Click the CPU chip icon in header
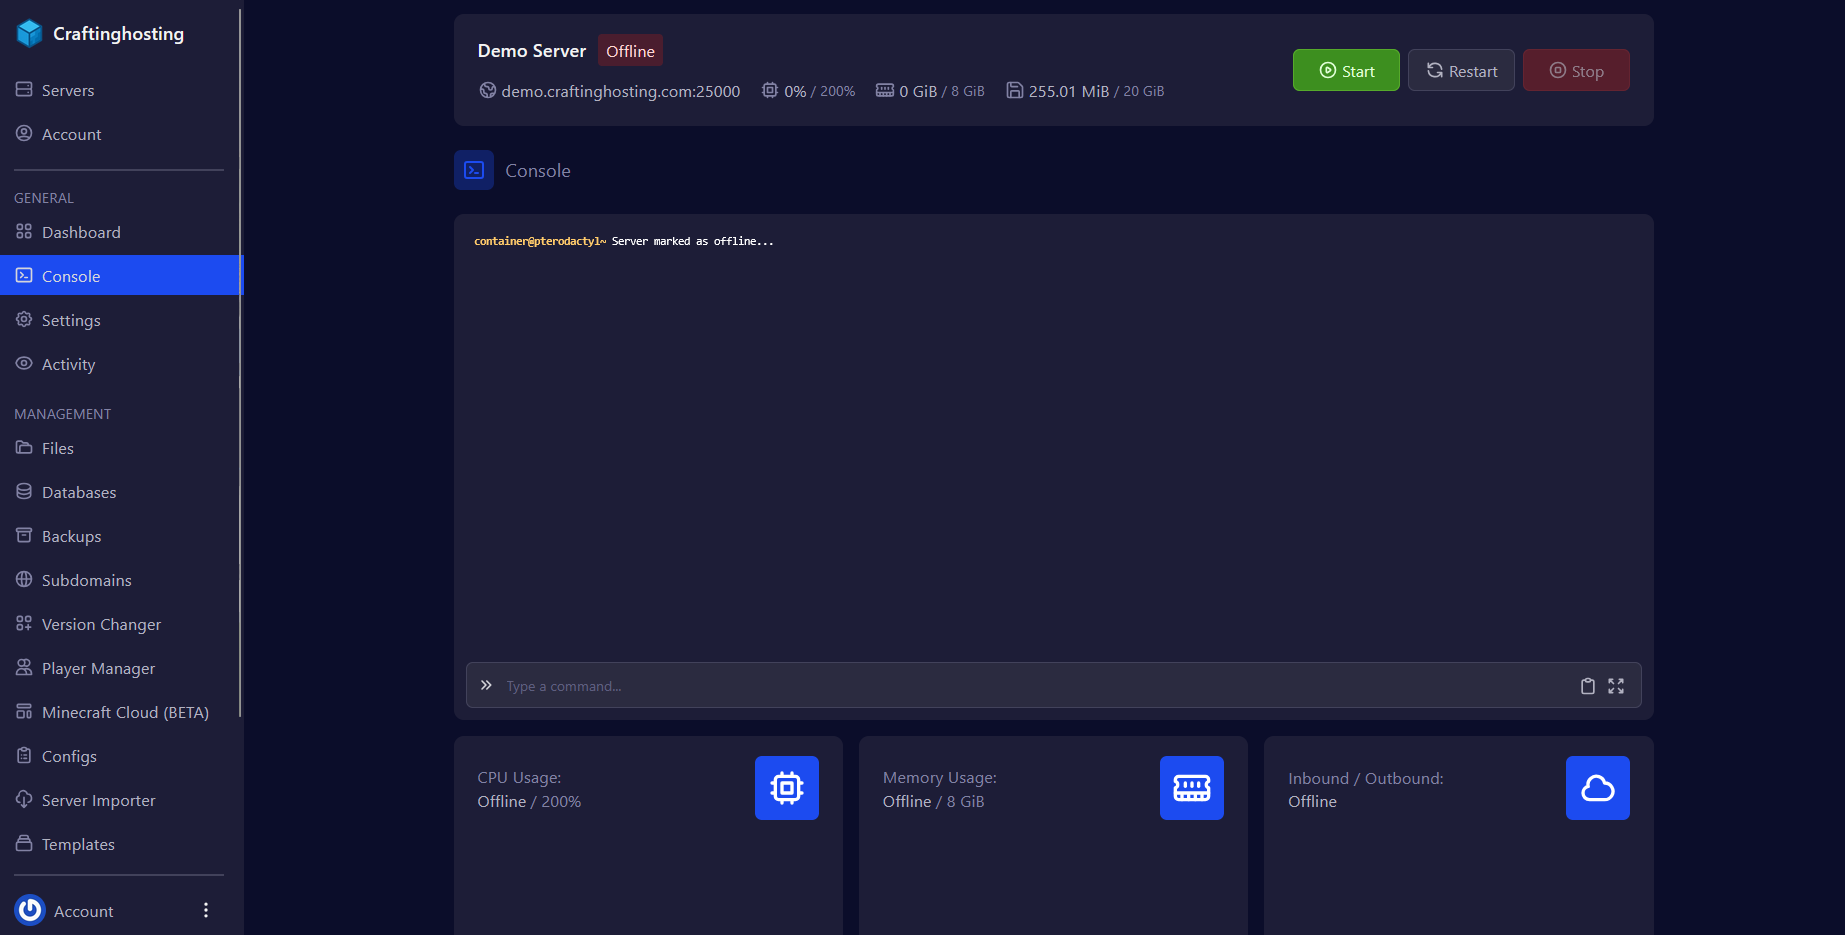The image size is (1845, 935). point(770,90)
